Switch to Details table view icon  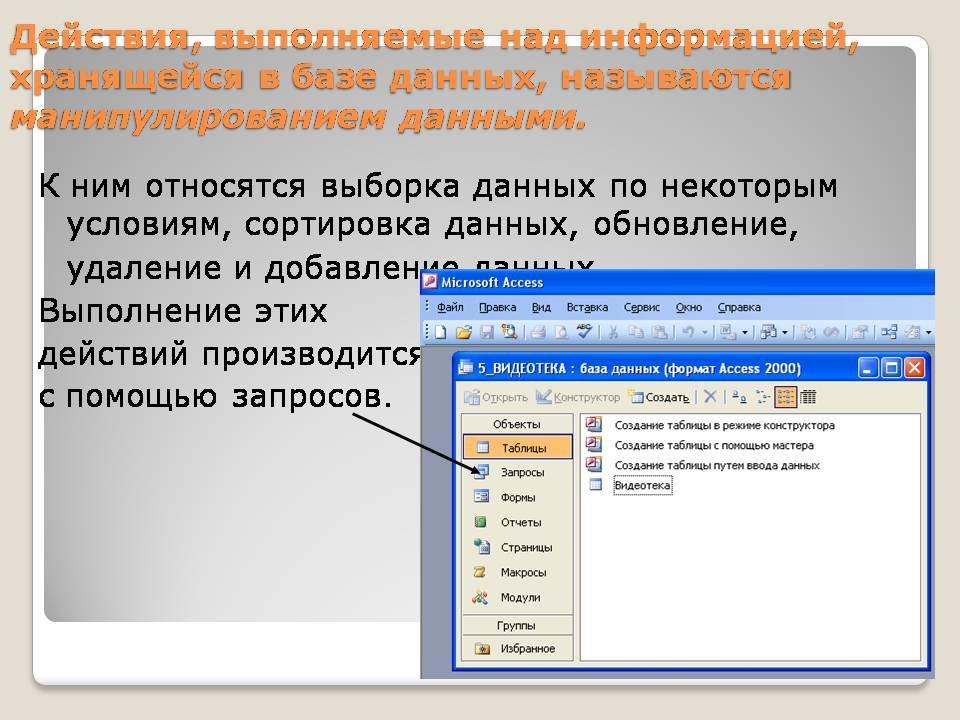coord(808,397)
